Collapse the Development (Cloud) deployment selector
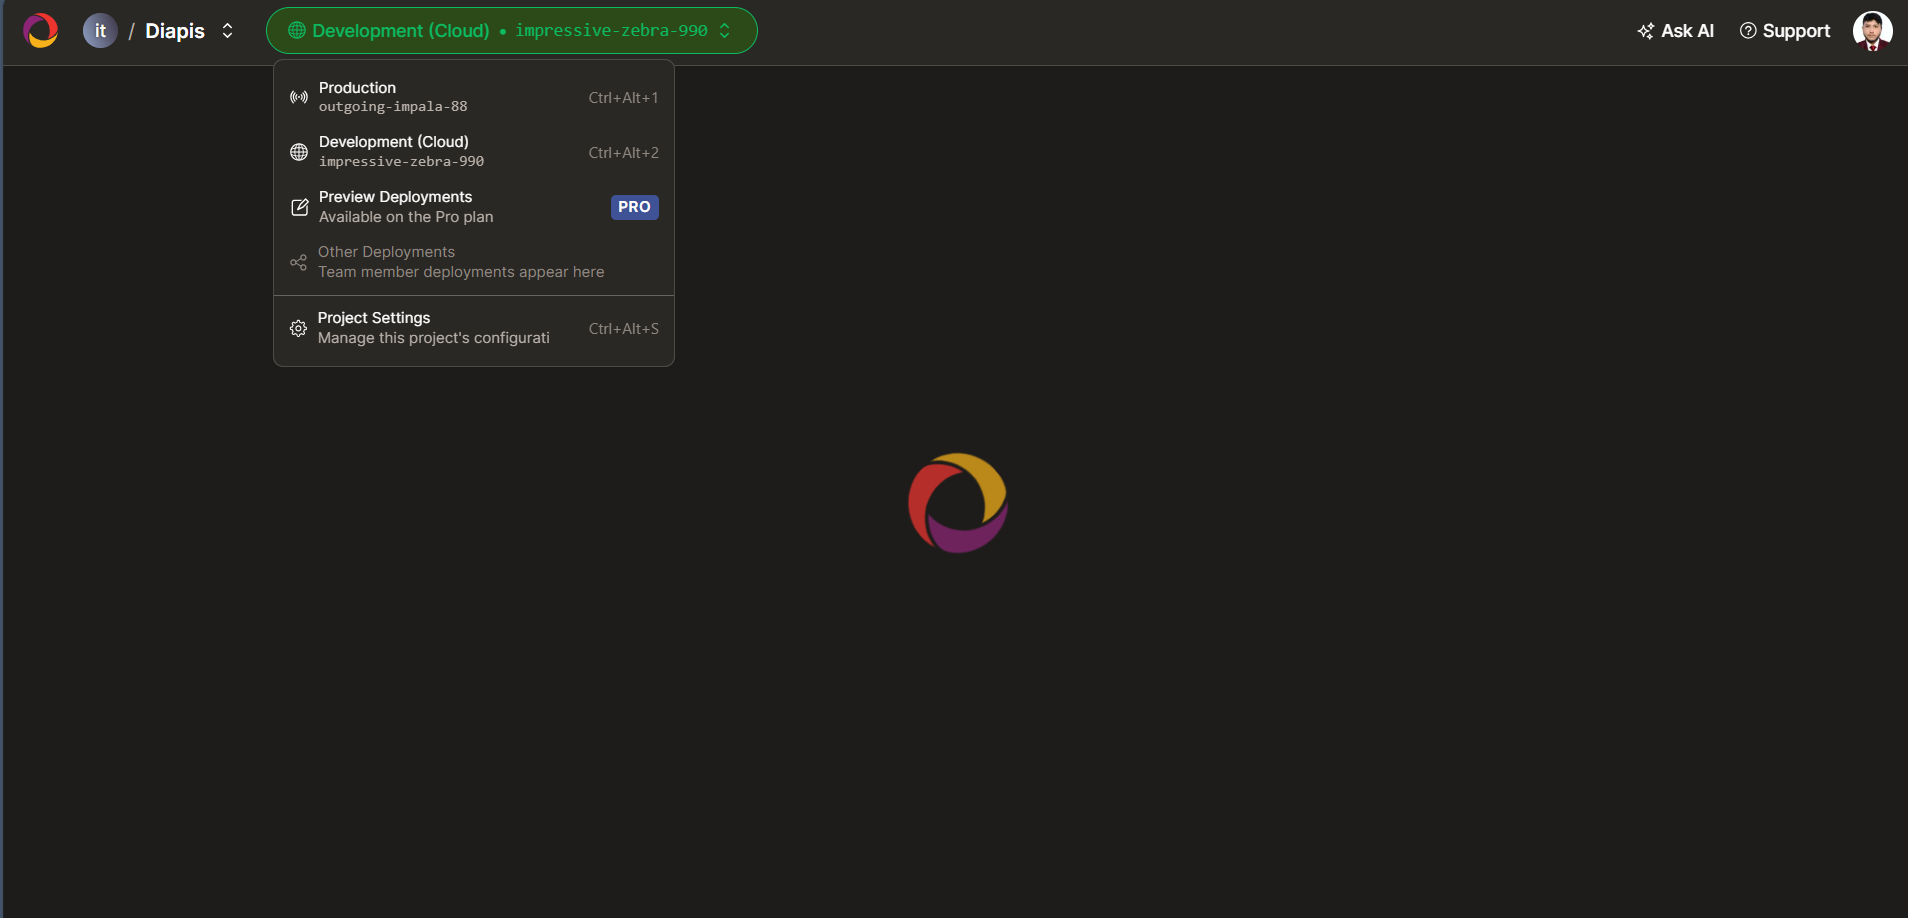This screenshot has height=918, width=1908. click(x=511, y=31)
